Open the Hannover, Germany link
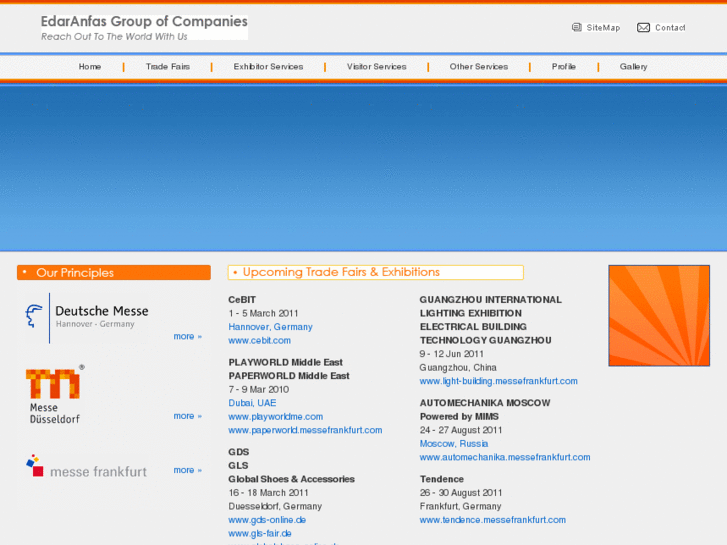Image resolution: width=727 pixels, height=545 pixels. click(270, 327)
